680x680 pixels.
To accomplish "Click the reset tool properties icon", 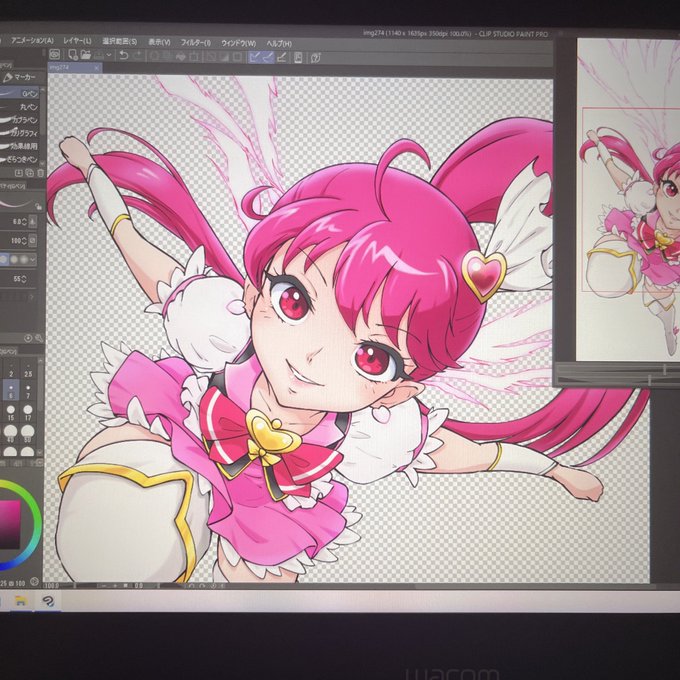I will tap(28, 338).
